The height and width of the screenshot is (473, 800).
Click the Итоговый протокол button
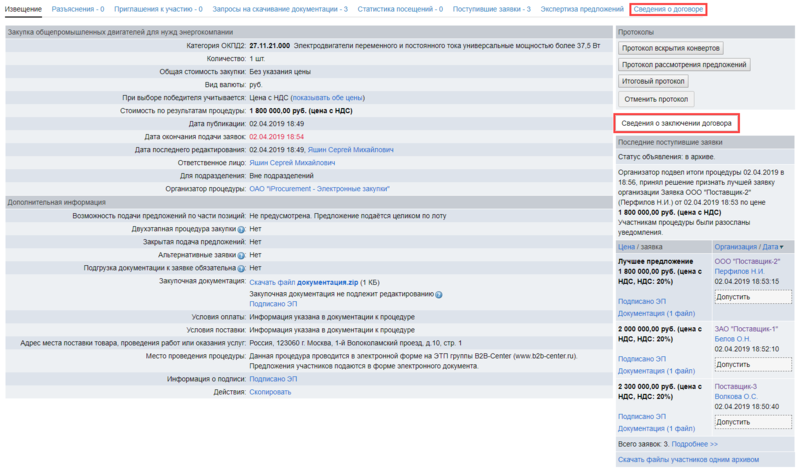653,81
